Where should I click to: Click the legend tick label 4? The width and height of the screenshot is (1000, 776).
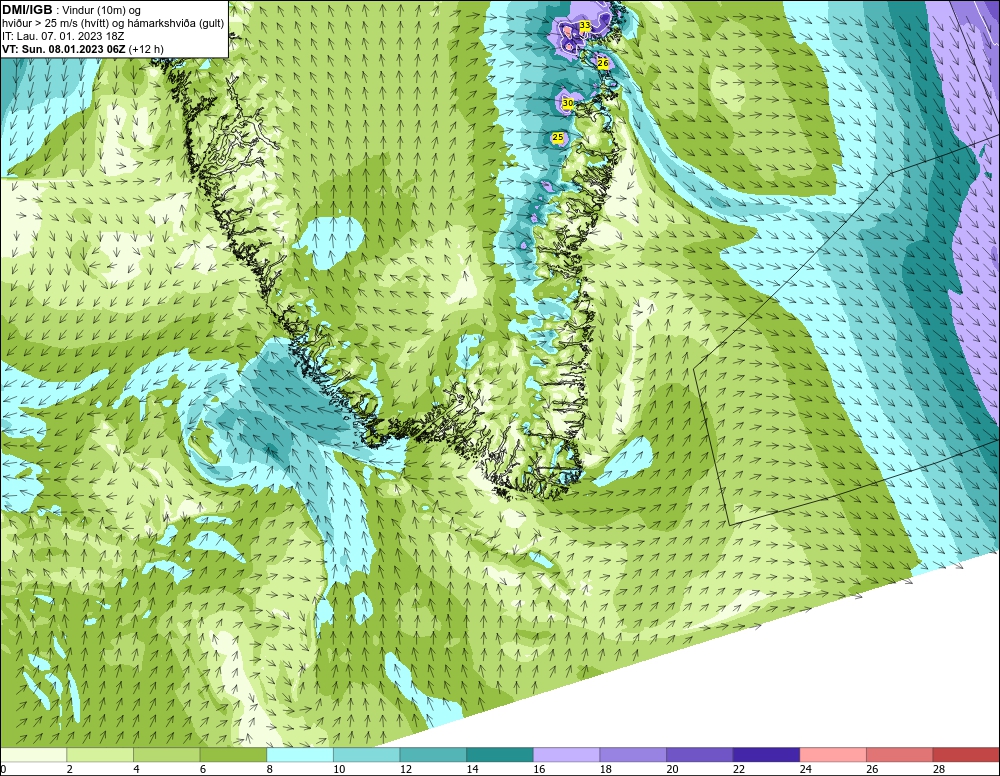click(x=136, y=769)
